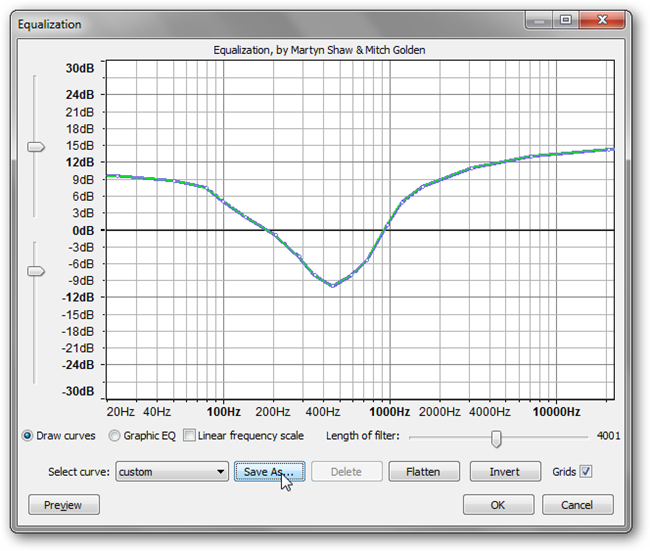Enable Linear frequency scale checkbox
This screenshot has height=551, width=650.
tap(189, 435)
